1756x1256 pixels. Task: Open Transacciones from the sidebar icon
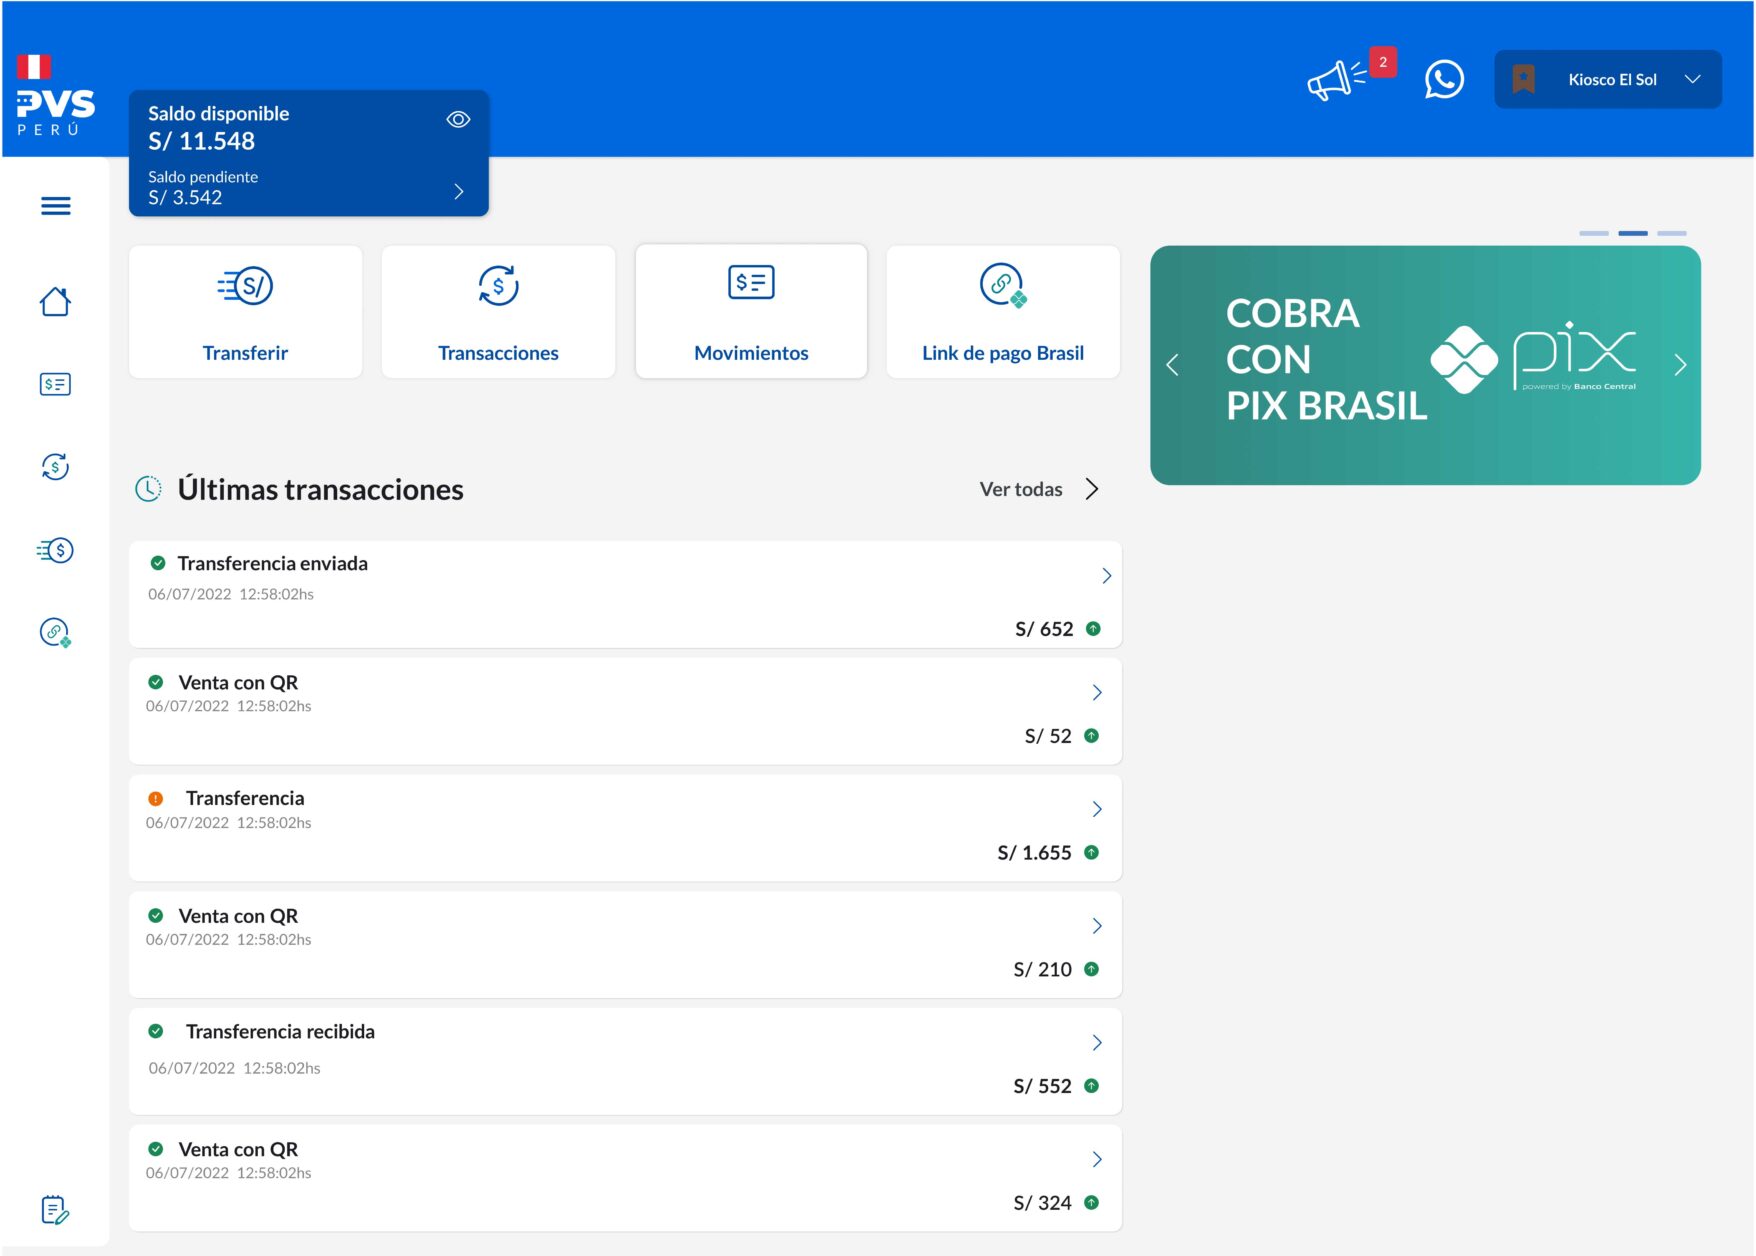(x=56, y=466)
